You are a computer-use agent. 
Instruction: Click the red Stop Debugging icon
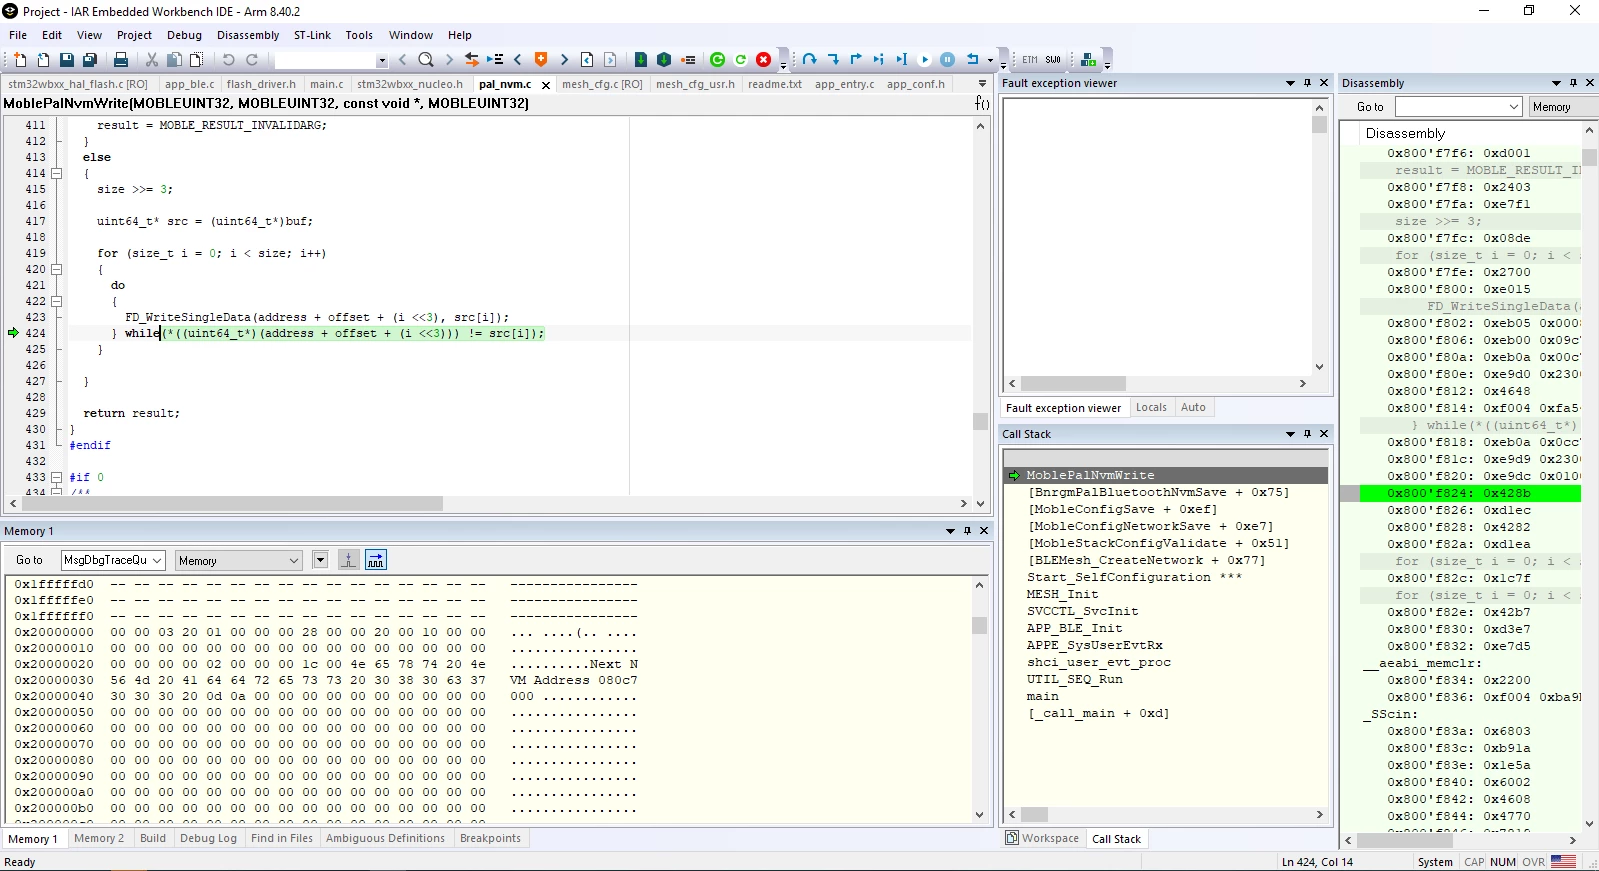pos(764,60)
